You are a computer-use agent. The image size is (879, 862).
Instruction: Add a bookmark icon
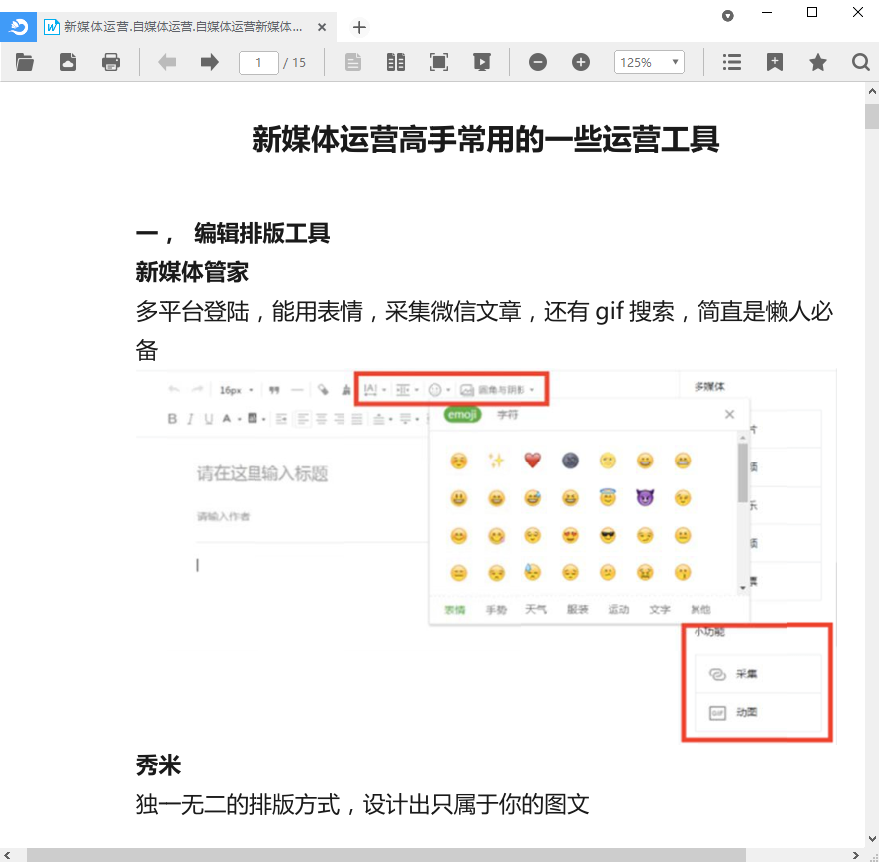click(x=775, y=62)
